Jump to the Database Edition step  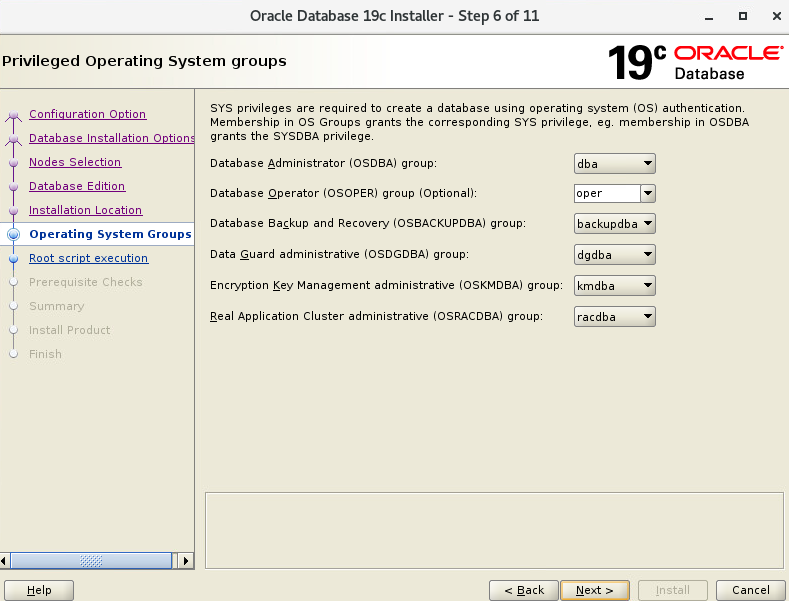(77, 186)
